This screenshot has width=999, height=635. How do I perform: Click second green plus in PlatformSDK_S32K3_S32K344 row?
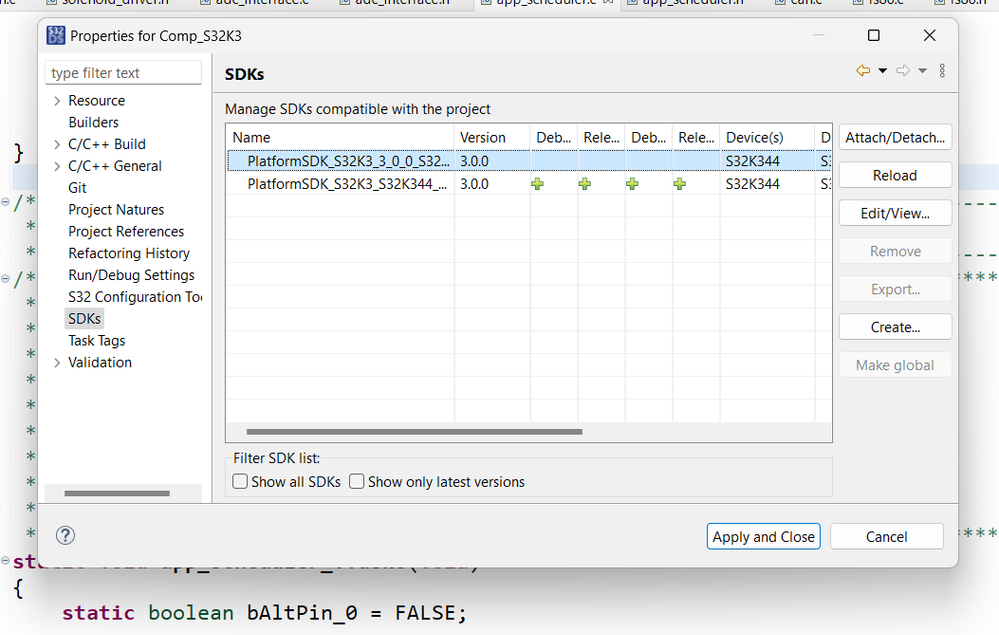pos(584,184)
